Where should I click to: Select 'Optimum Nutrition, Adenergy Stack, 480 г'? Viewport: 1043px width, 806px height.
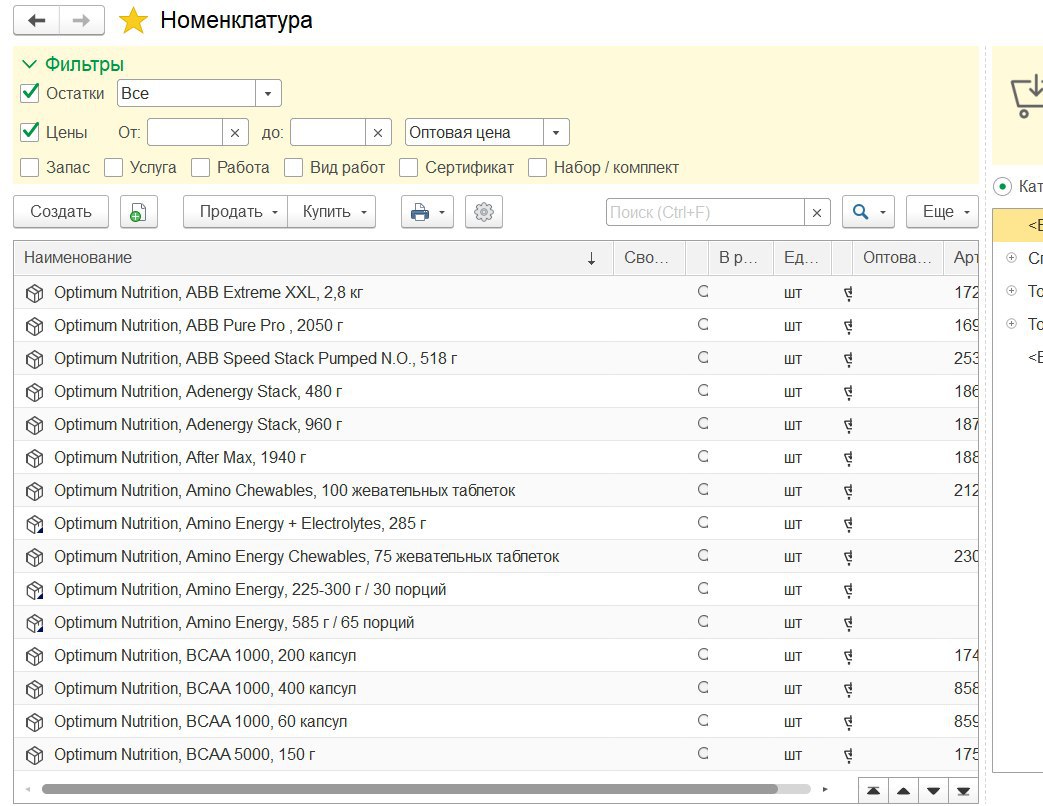pos(198,392)
